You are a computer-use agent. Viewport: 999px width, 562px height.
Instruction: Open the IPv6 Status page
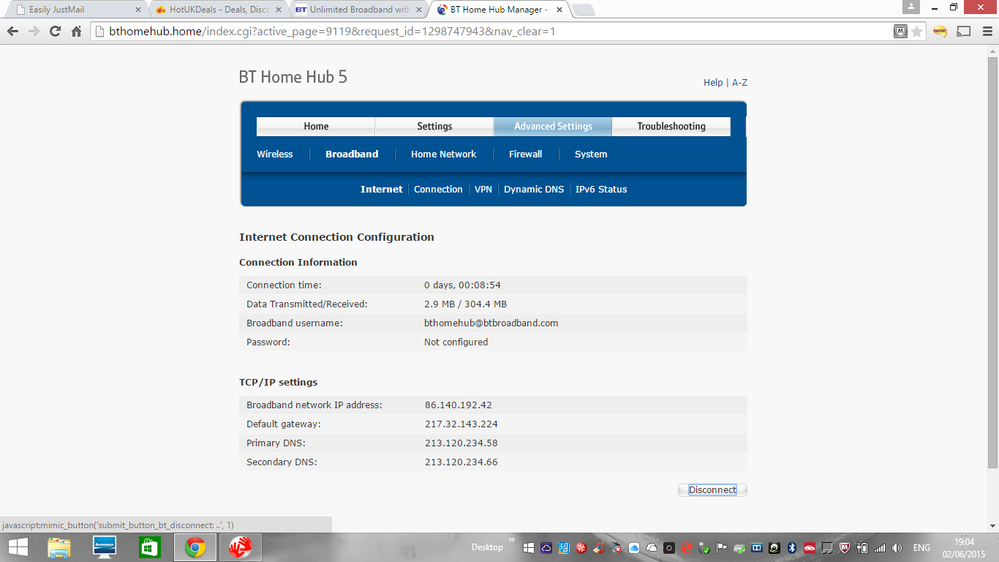601,189
